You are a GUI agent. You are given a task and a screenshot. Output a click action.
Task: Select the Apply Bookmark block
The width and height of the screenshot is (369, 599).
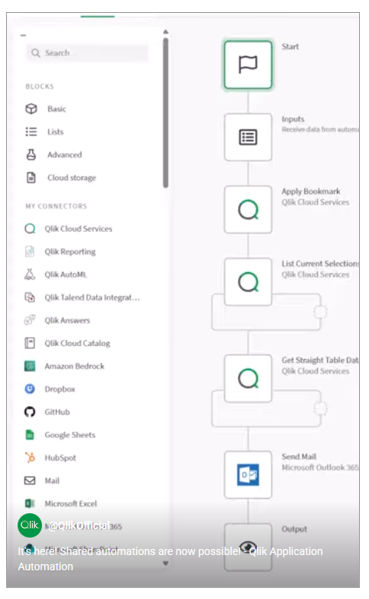(248, 209)
